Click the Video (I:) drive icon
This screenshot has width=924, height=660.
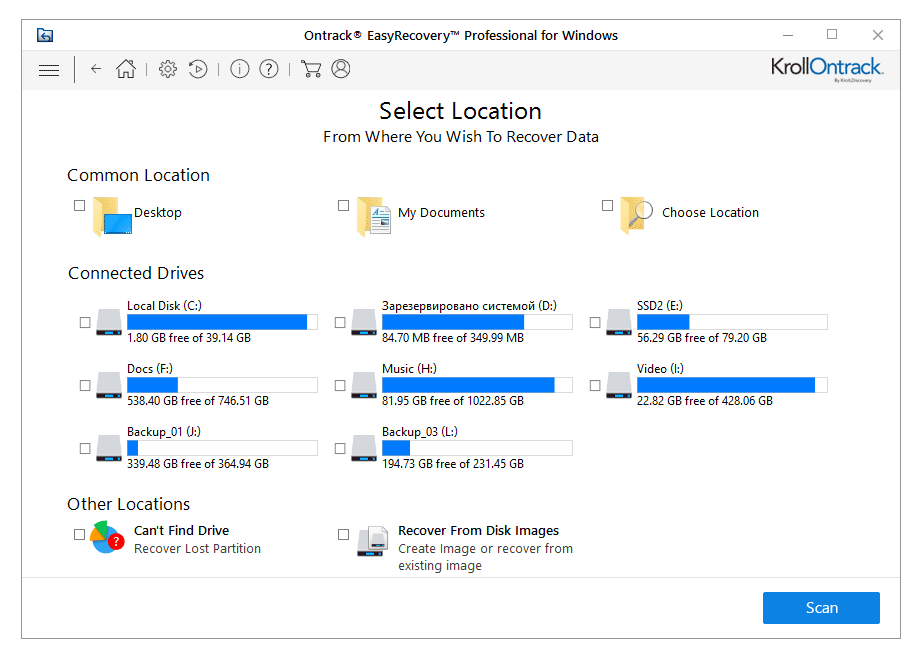(619, 385)
